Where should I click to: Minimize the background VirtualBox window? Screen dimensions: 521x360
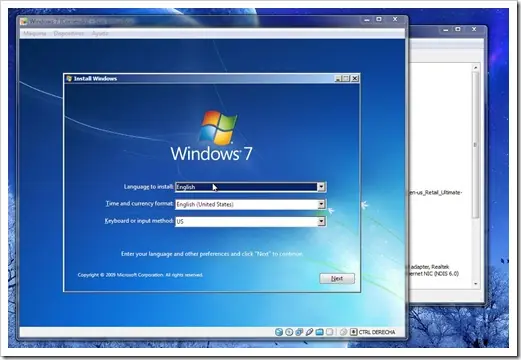coord(446,29)
